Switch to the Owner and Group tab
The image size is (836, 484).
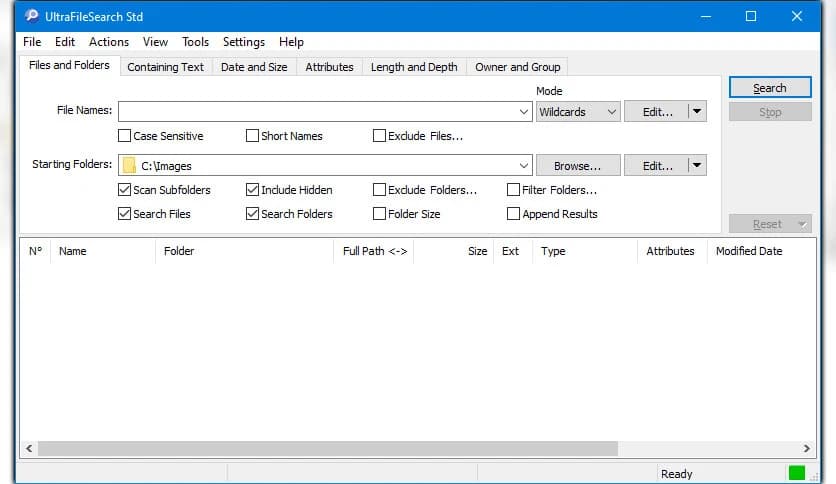click(x=518, y=67)
